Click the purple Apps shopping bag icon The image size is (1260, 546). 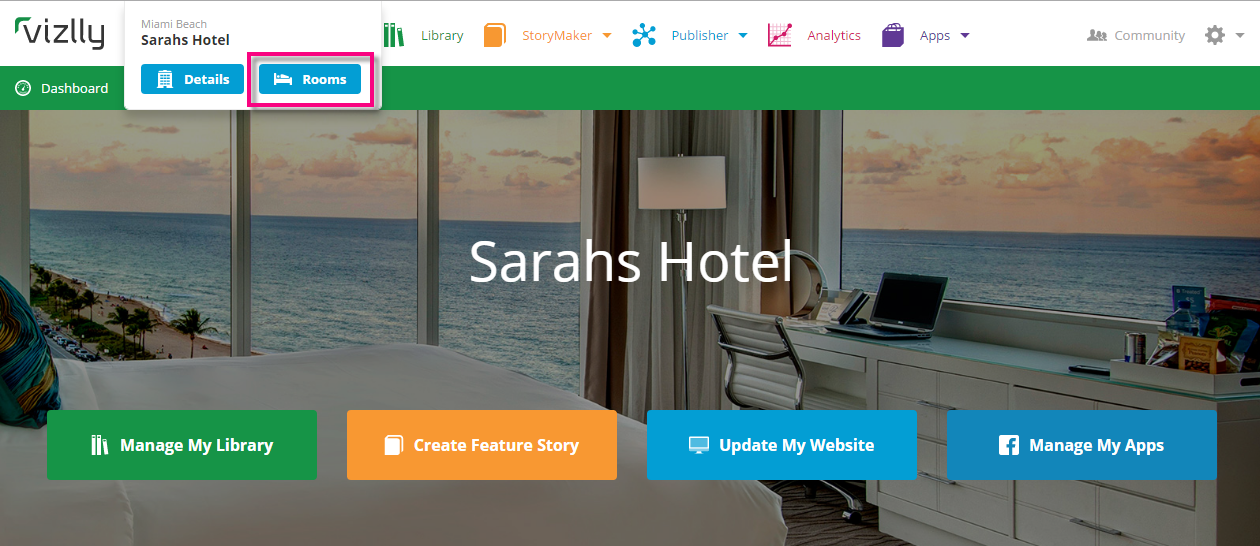pyautogui.click(x=893, y=35)
